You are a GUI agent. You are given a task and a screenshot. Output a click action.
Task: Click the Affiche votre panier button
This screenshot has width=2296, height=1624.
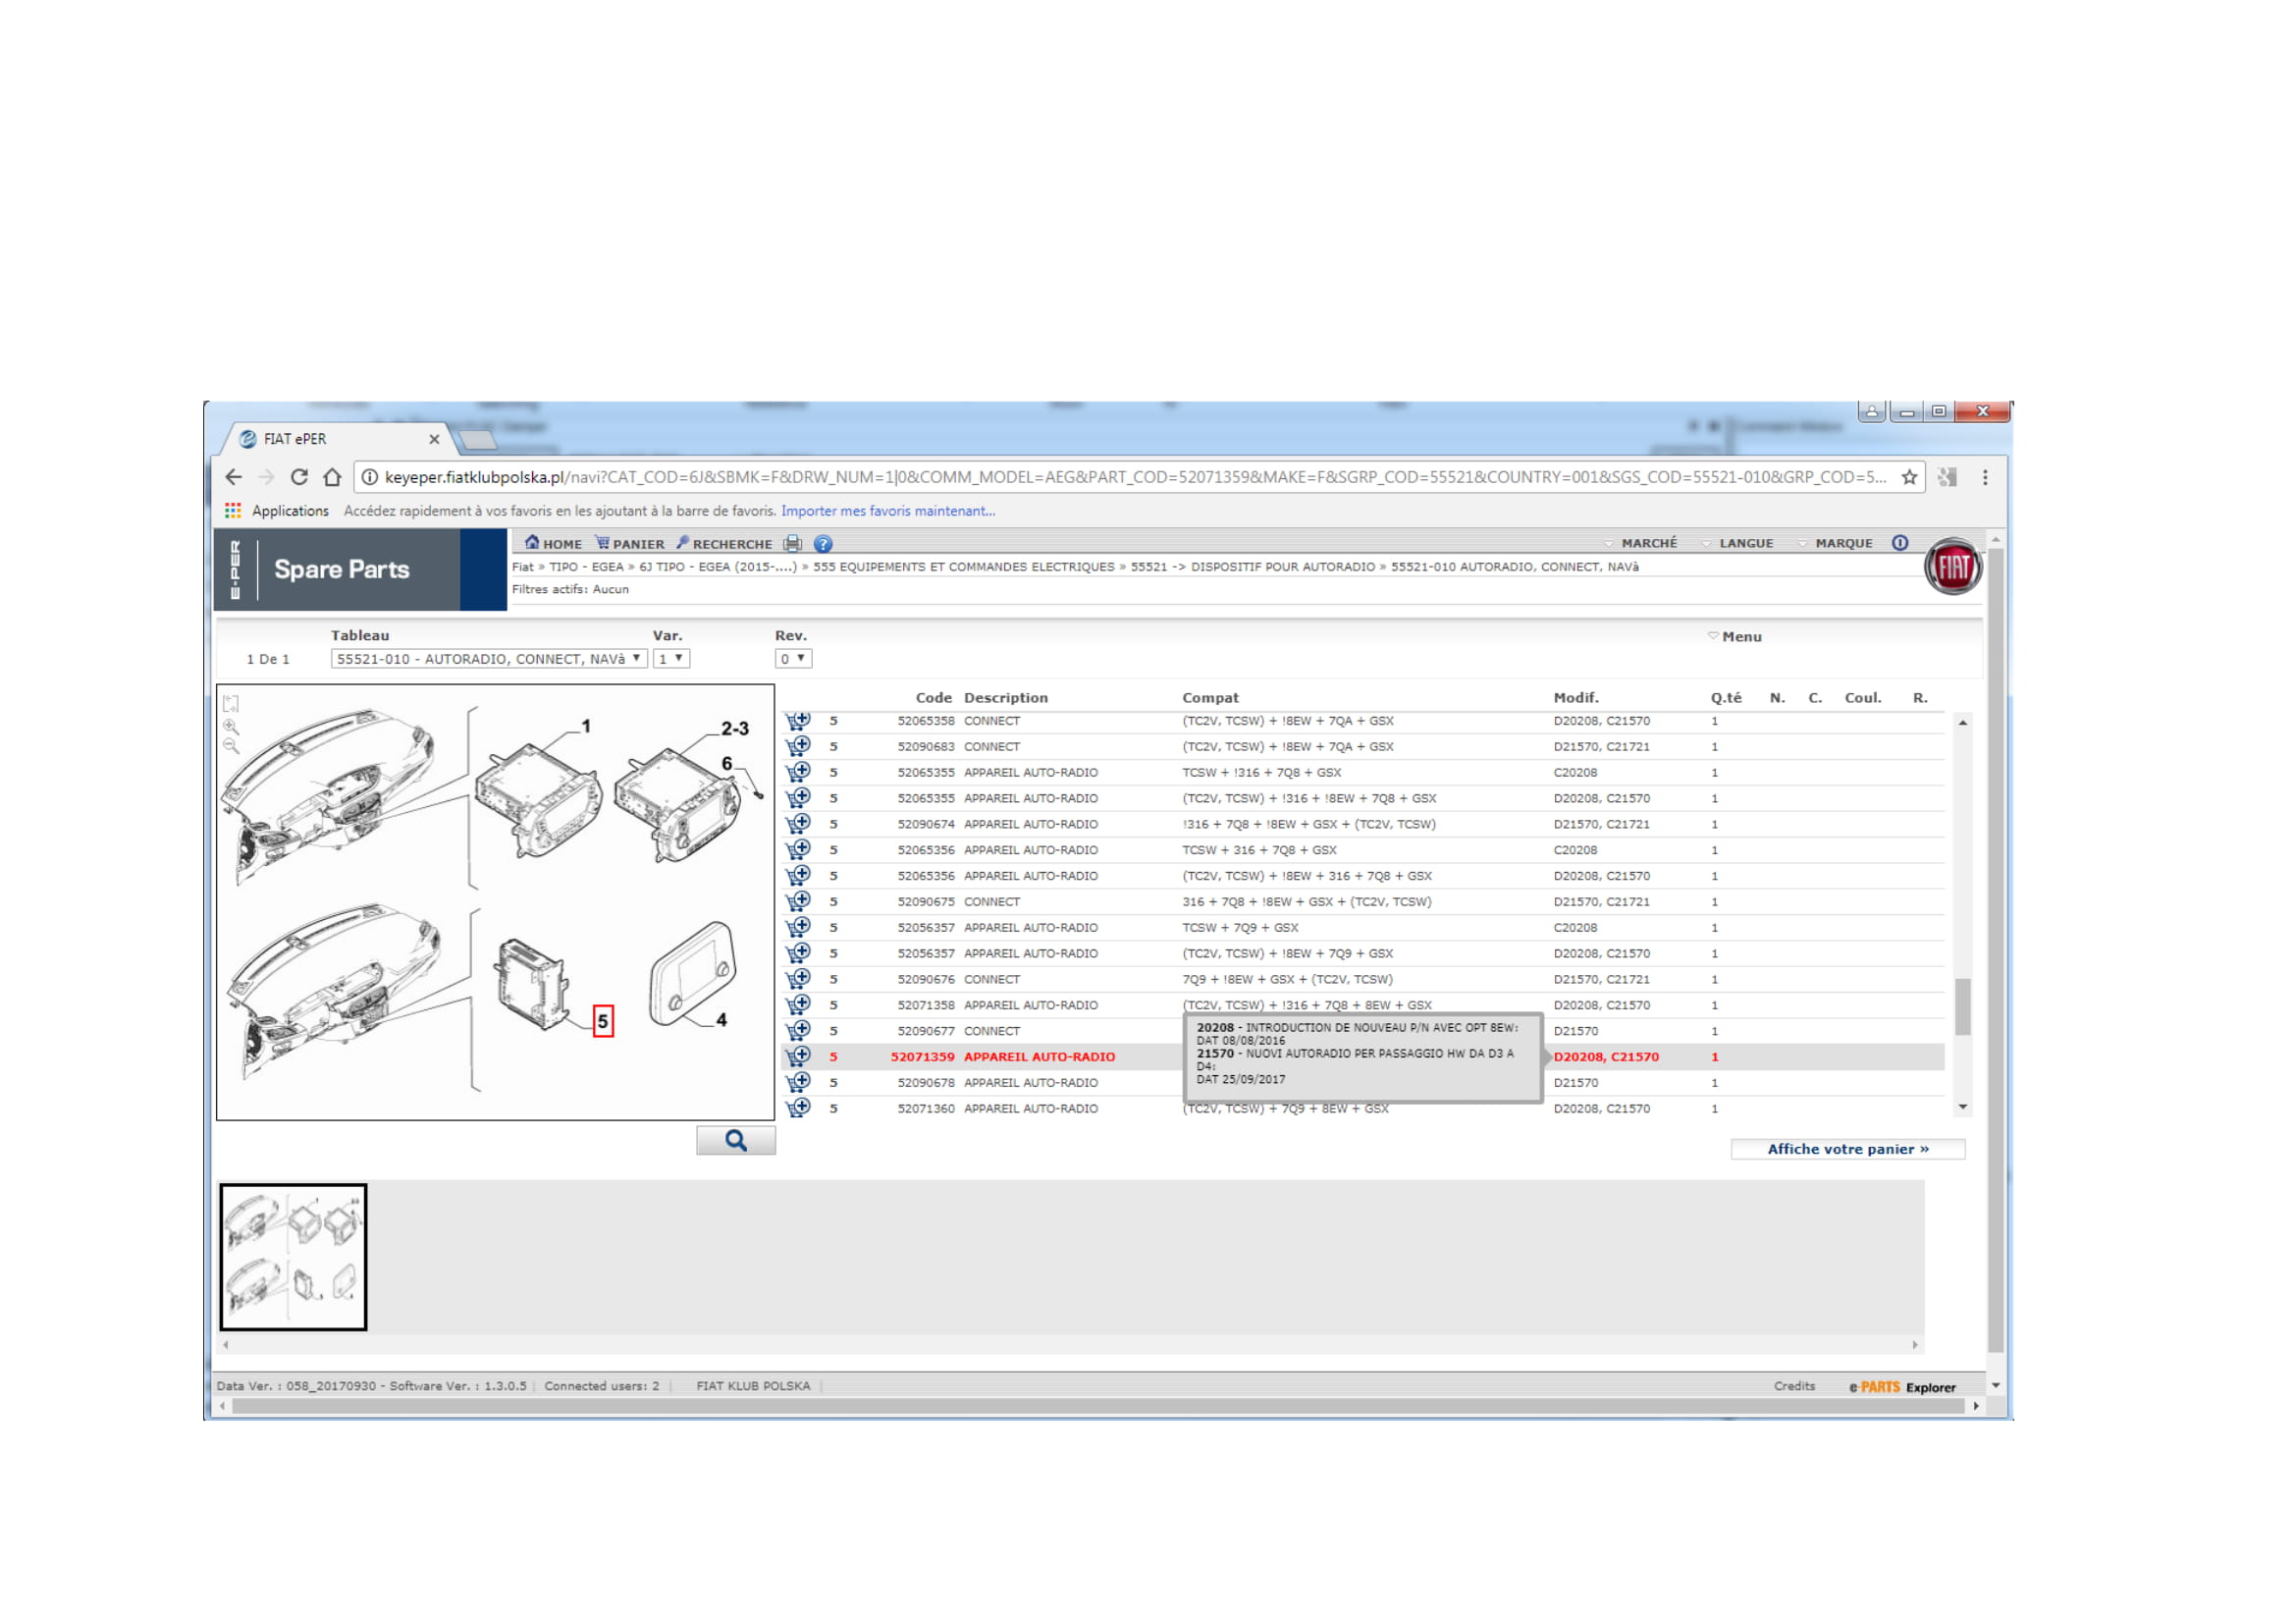click(x=1847, y=1150)
